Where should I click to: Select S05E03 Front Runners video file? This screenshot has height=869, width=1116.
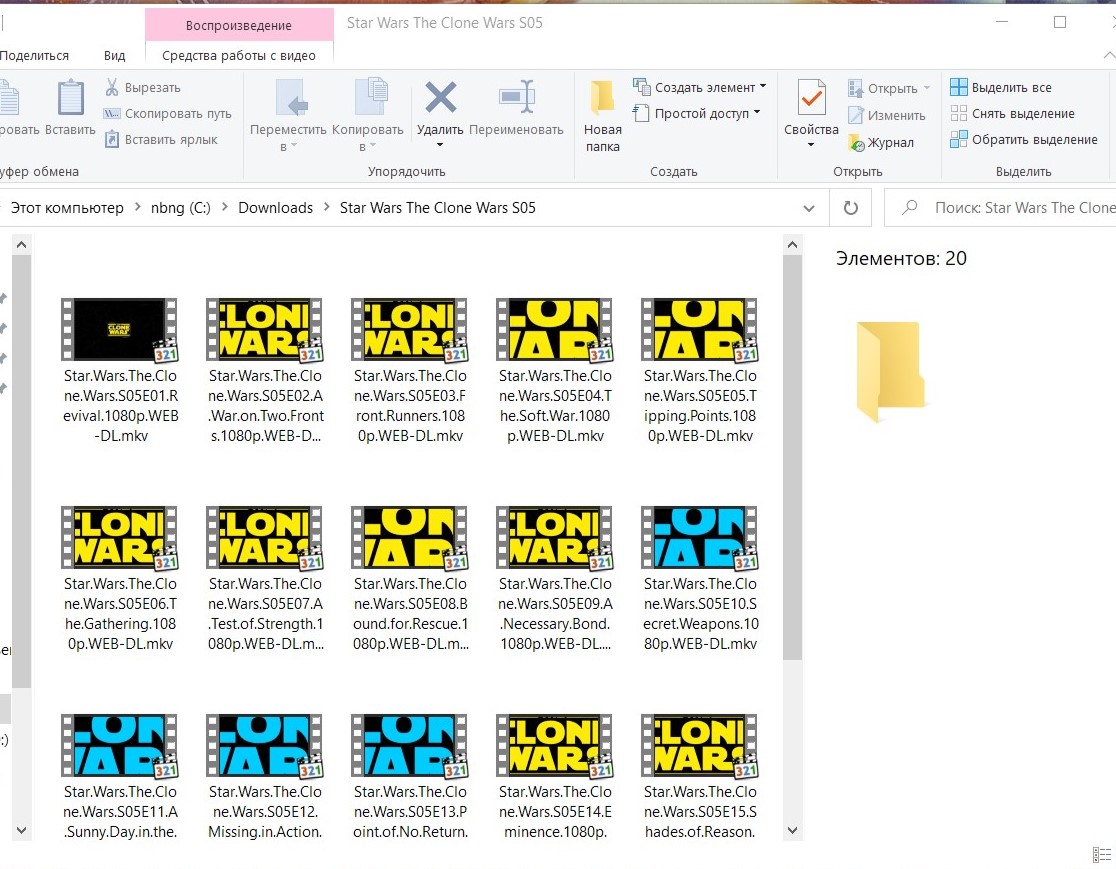click(x=410, y=372)
